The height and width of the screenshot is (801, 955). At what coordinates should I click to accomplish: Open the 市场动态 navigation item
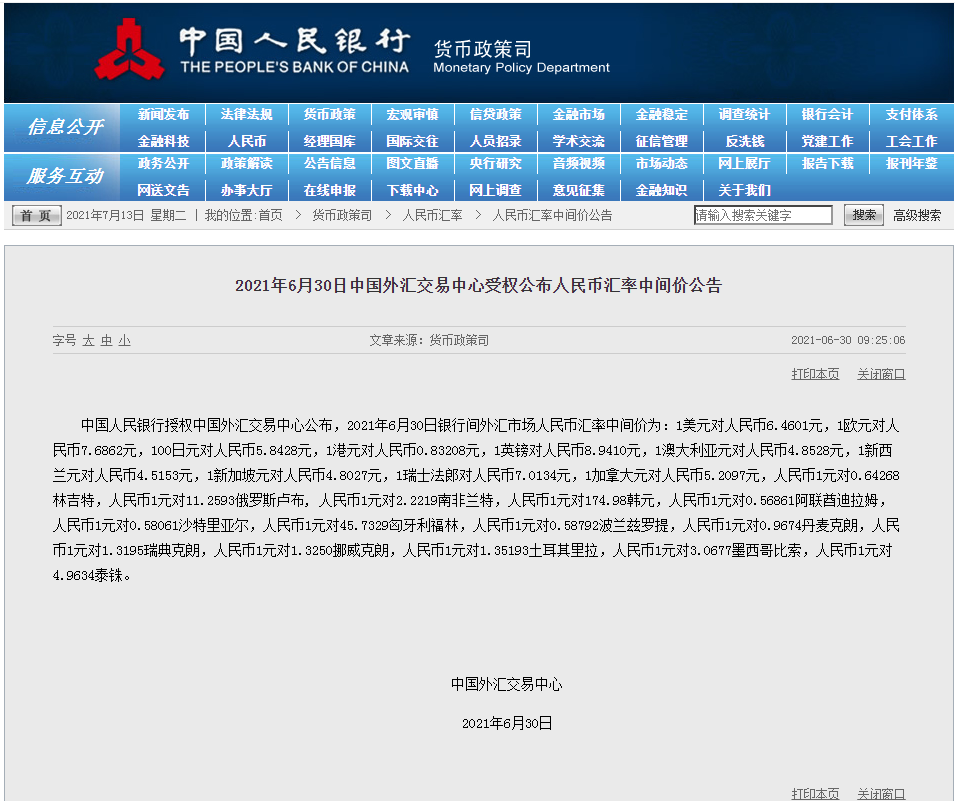coord(661,164)
